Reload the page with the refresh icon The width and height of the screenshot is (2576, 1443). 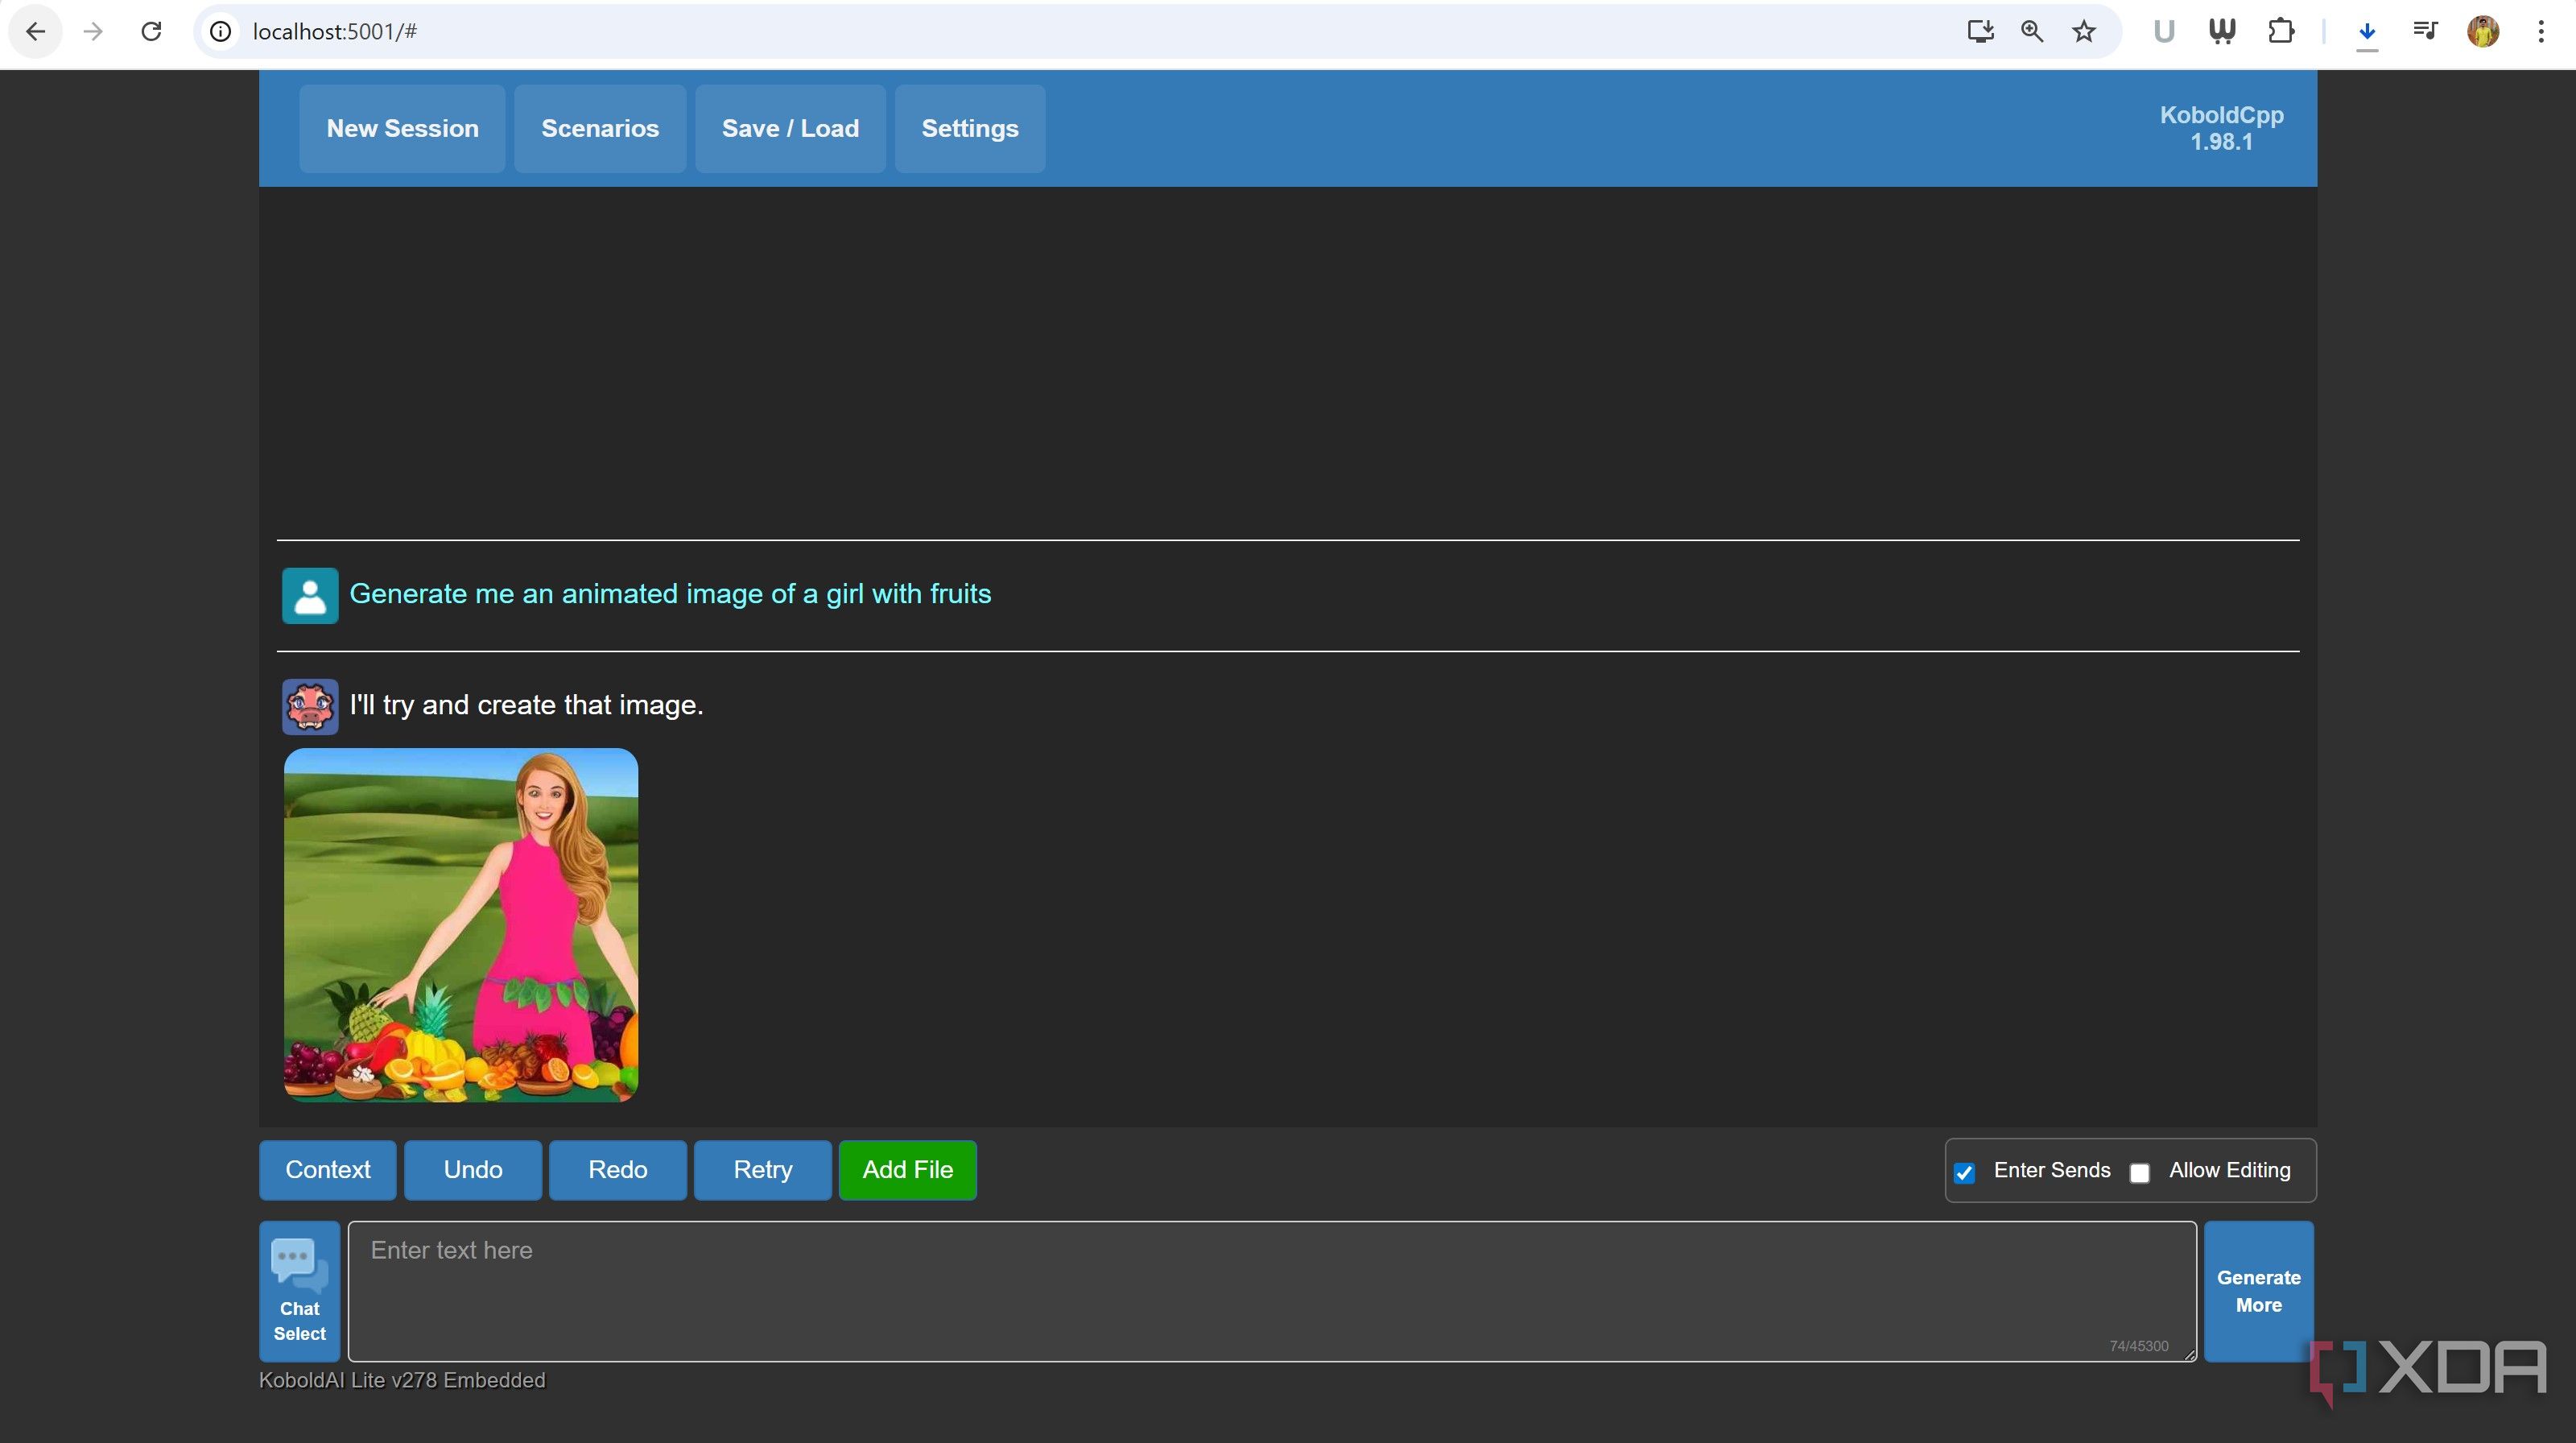[x=151, y=32]
